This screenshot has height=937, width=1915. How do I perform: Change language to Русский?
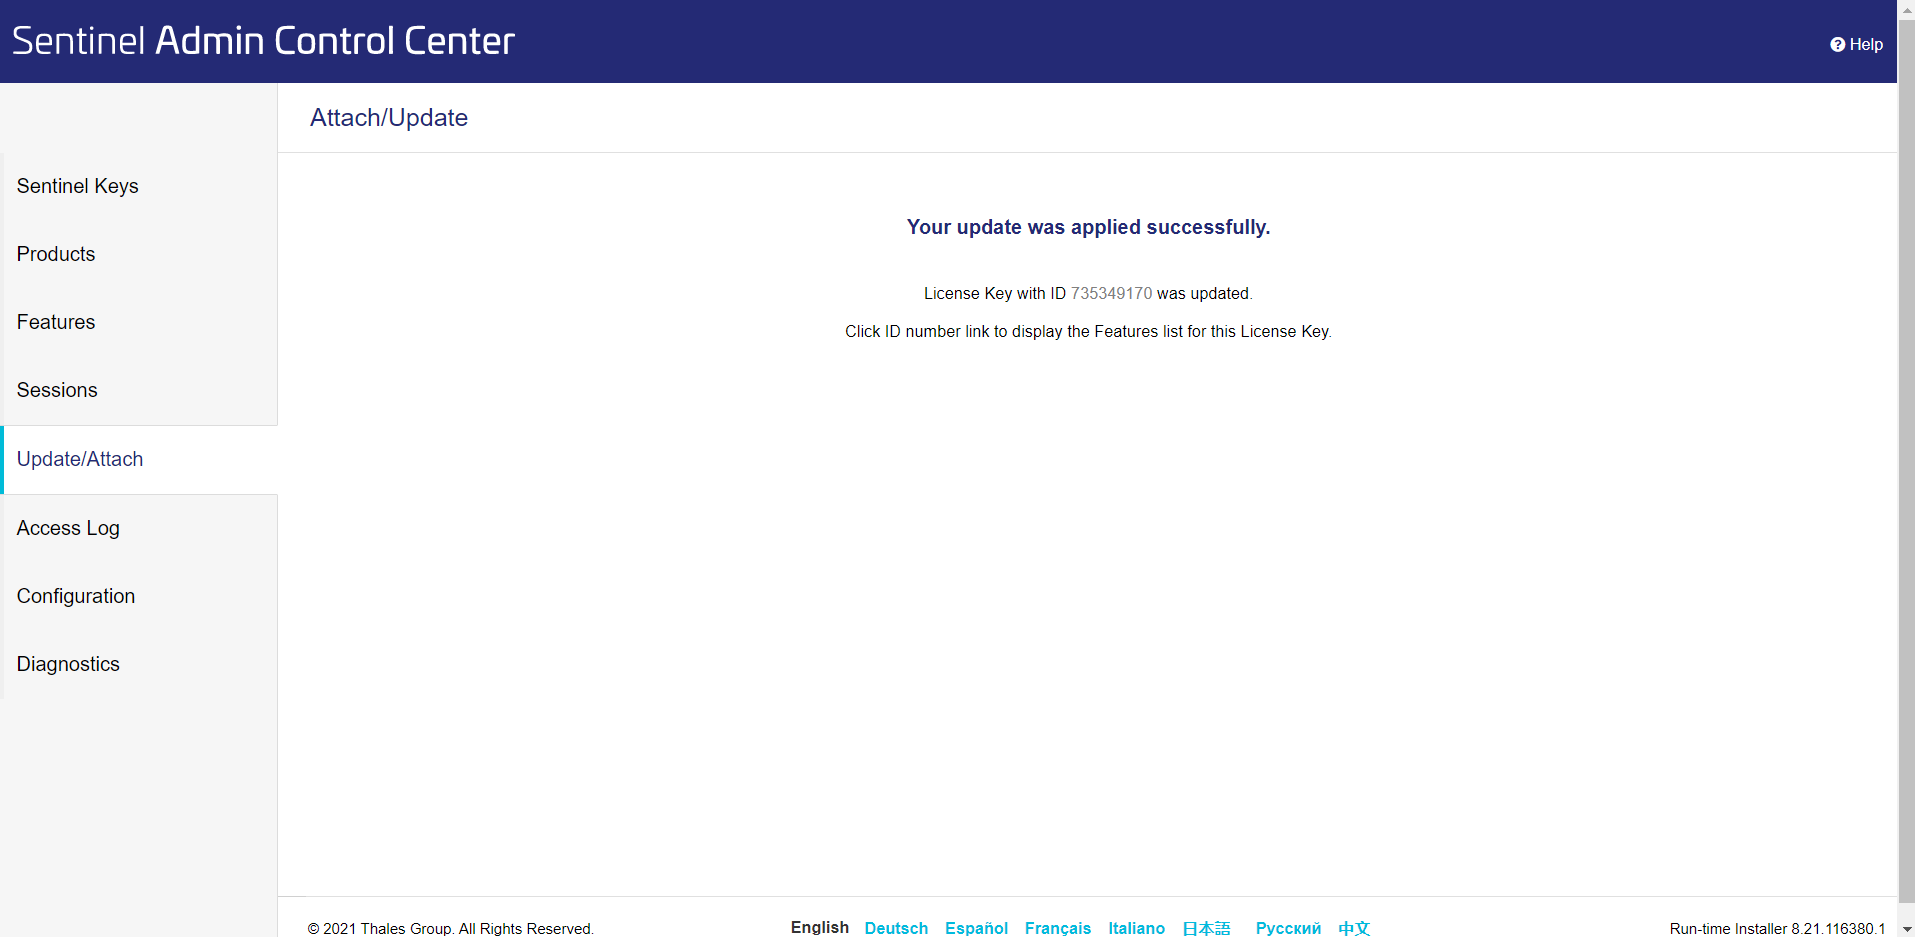(x=1288, y=928)
